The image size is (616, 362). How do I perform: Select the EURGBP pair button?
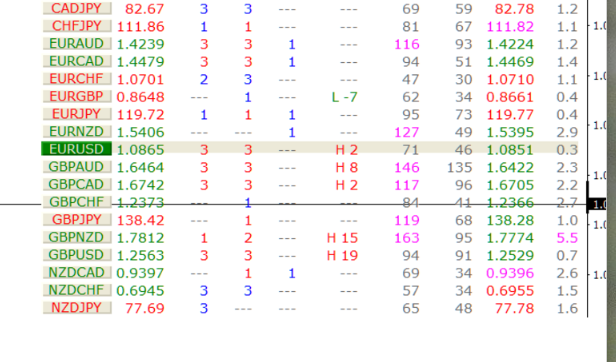pos(77,96)
